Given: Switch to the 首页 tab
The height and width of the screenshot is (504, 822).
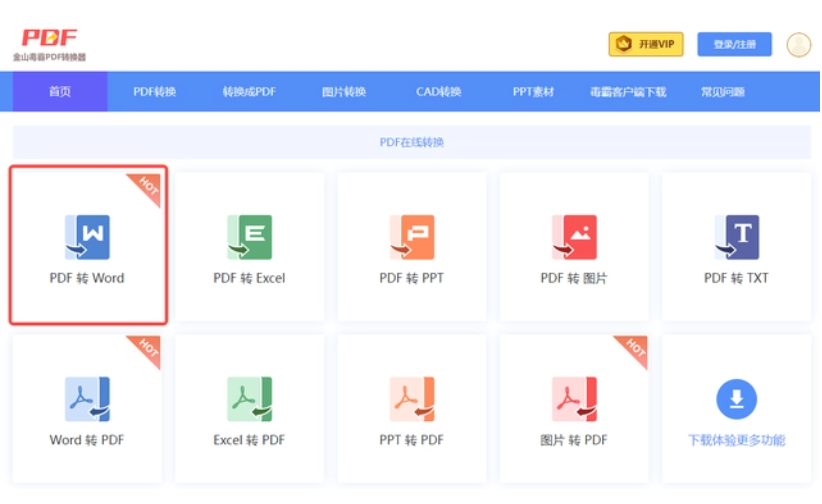Looking at the screenshot, I should (60, 92).
